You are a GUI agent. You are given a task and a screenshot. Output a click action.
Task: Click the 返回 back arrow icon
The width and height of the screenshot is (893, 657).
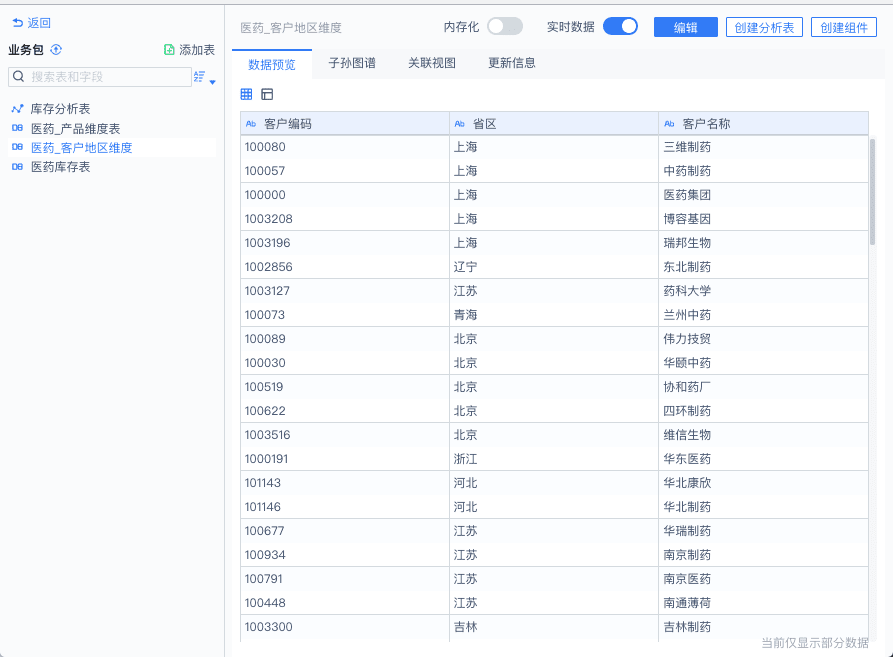pos(17,23)
